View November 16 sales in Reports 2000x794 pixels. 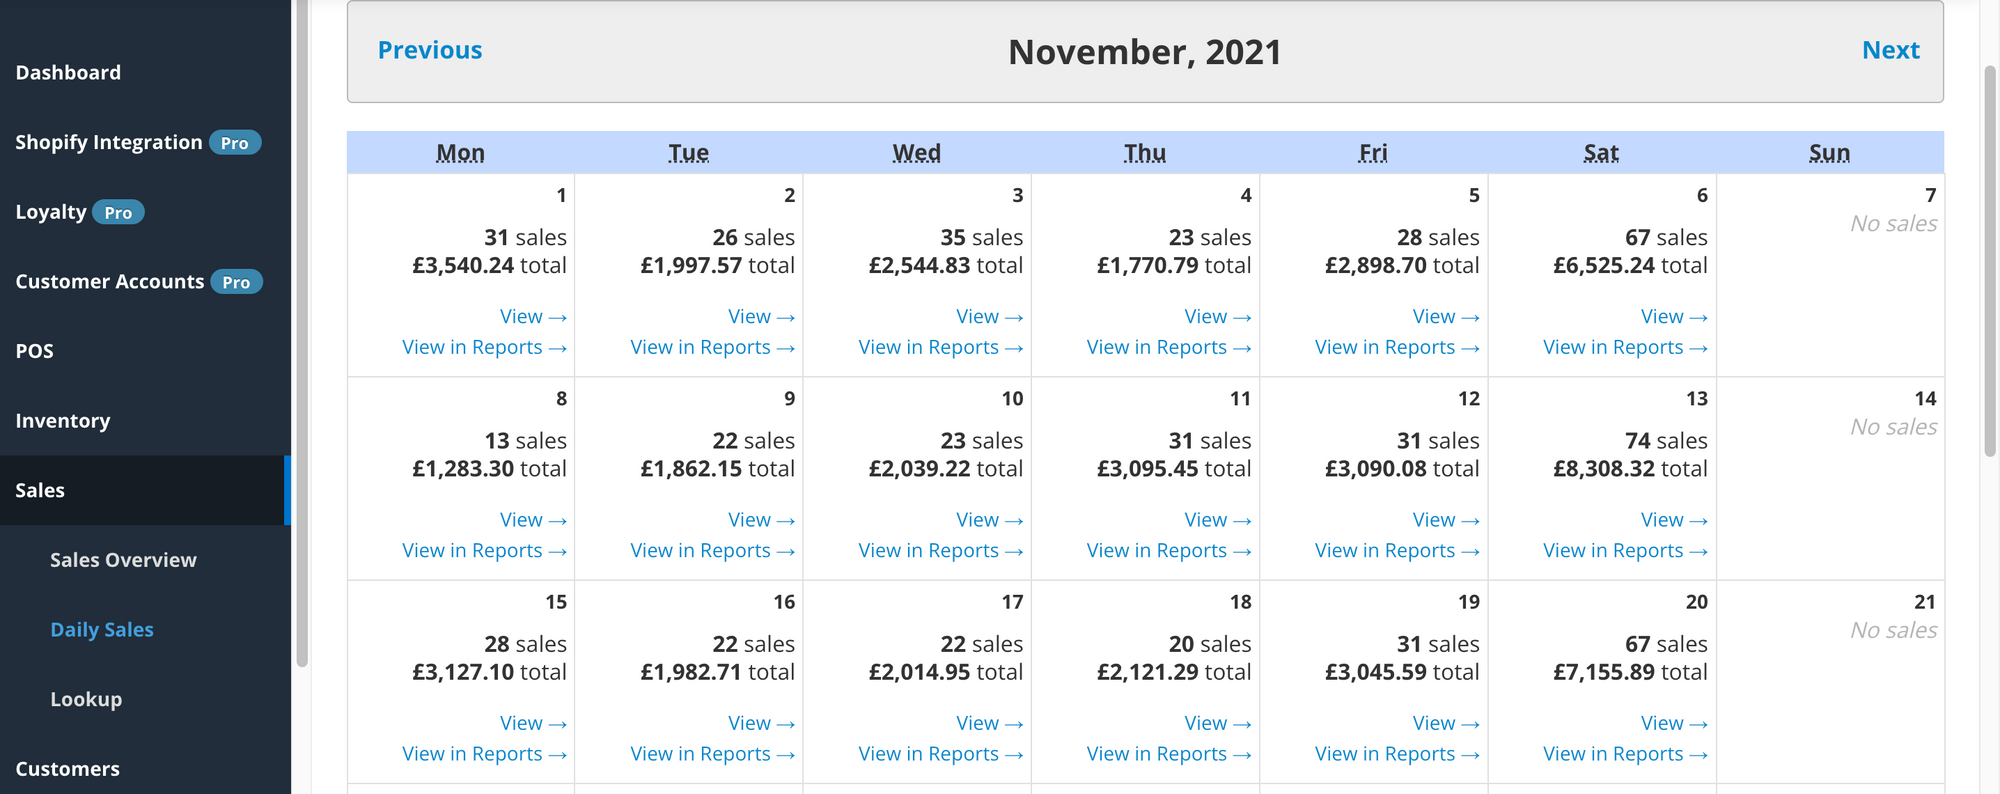coord(712,754)
